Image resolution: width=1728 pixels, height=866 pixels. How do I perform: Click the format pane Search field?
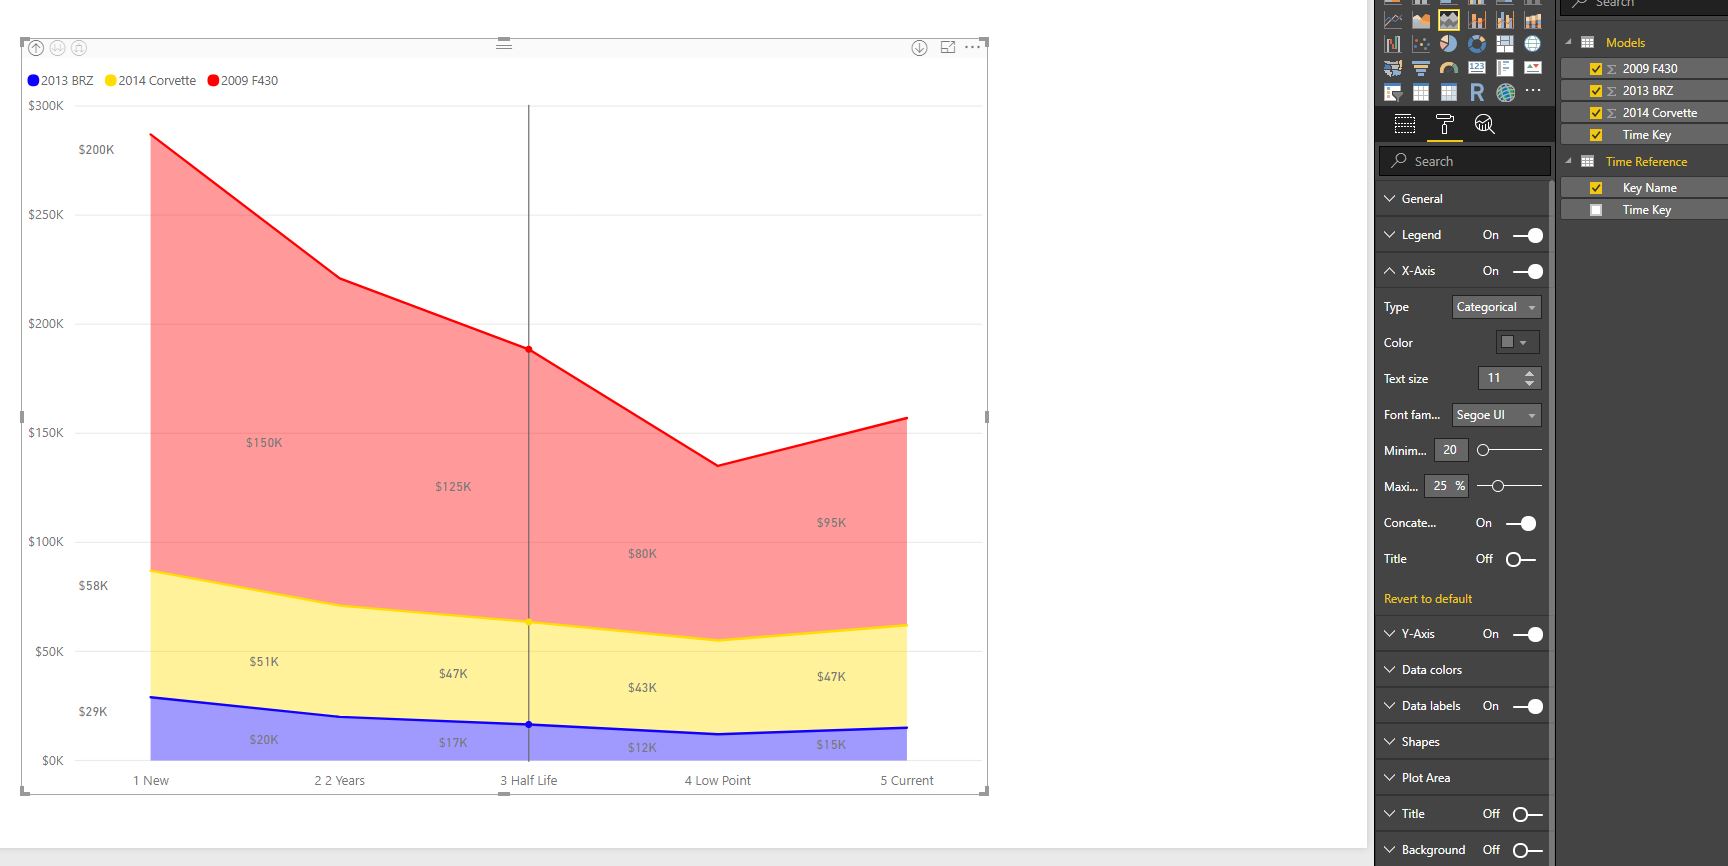[1464, 161]
